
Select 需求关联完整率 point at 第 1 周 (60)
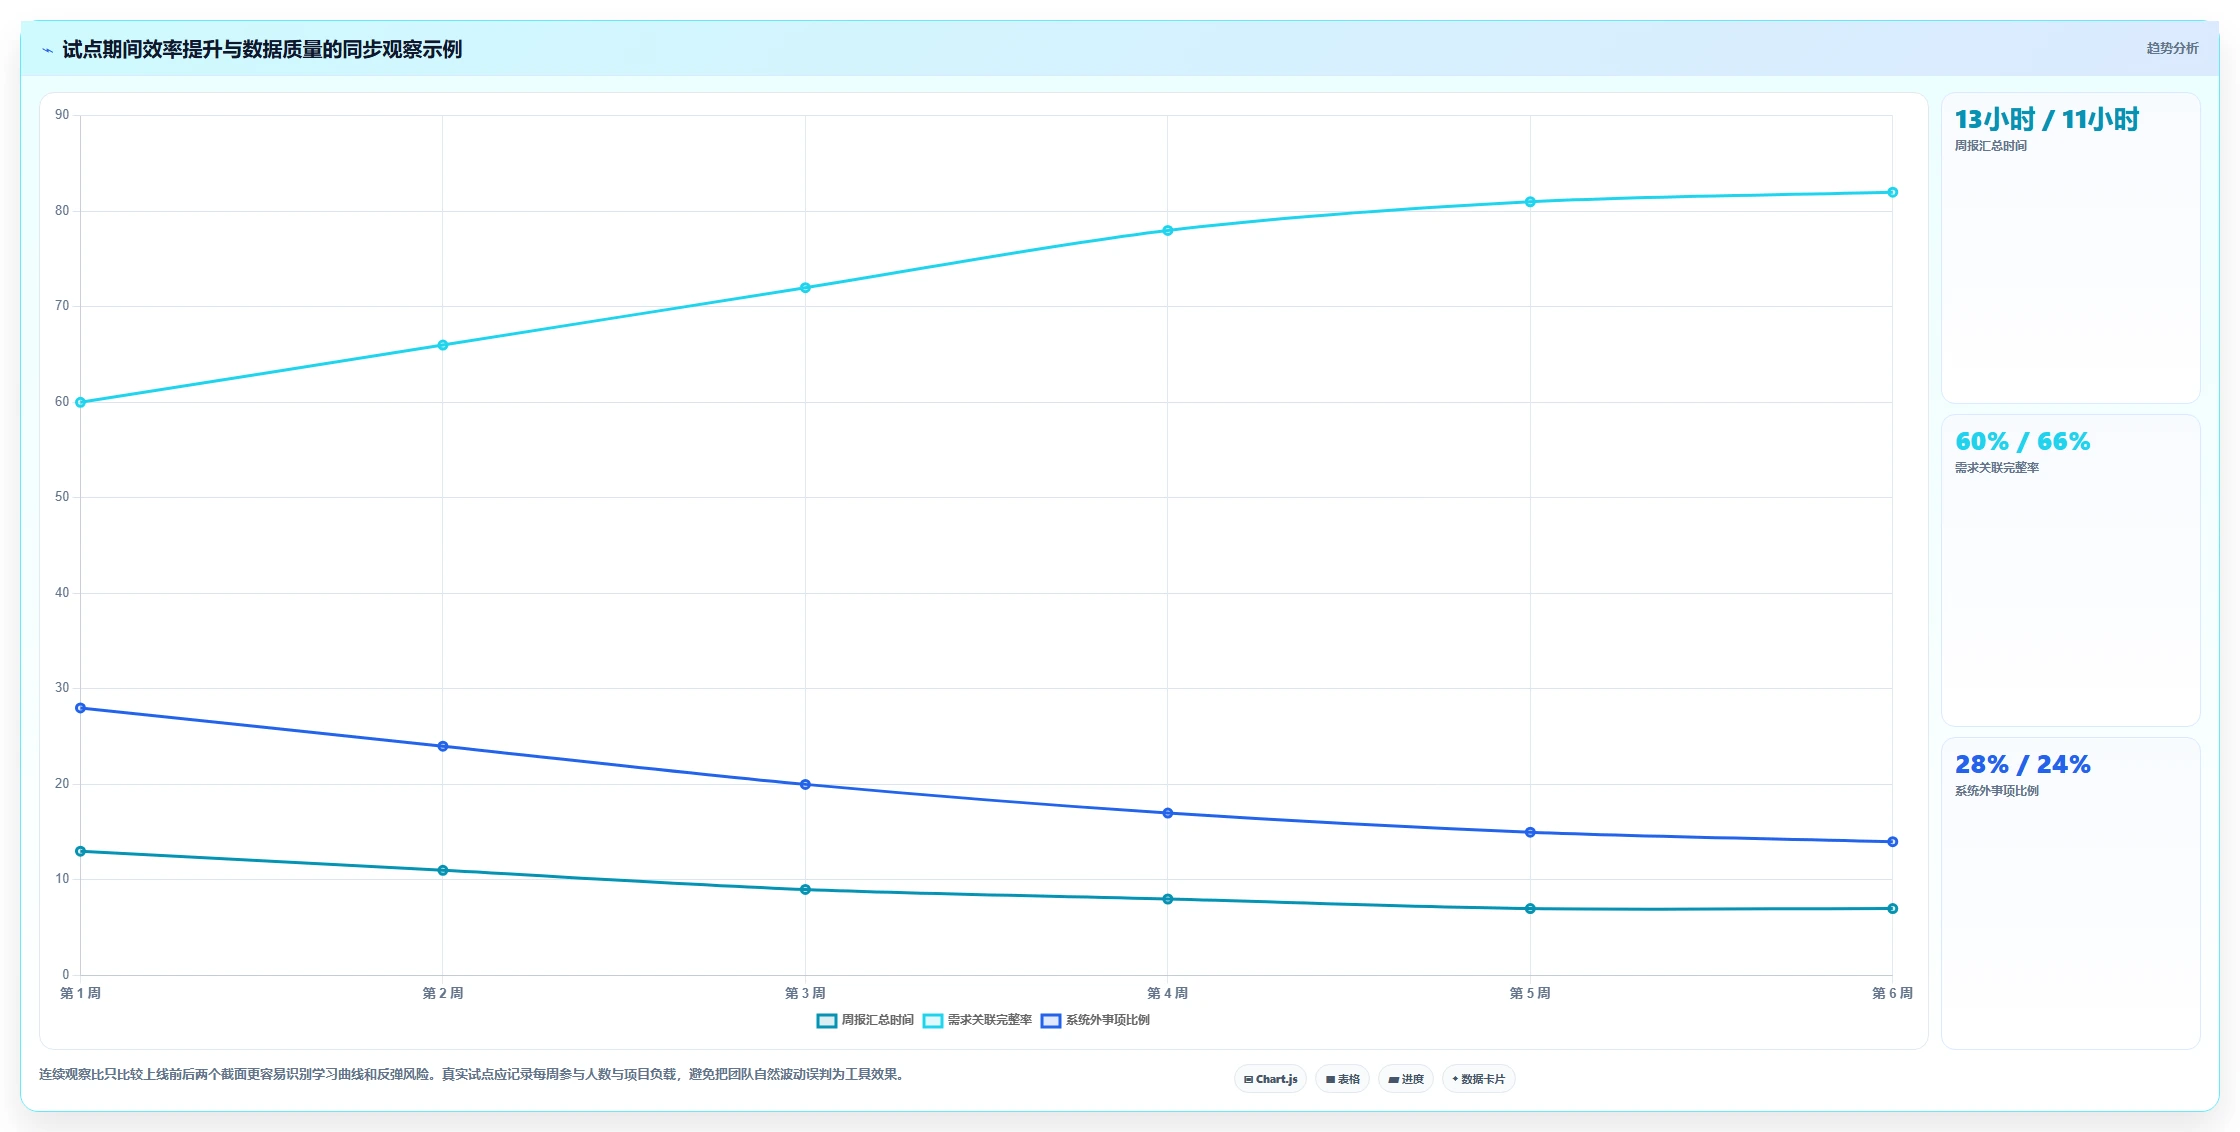click(81, 403)
